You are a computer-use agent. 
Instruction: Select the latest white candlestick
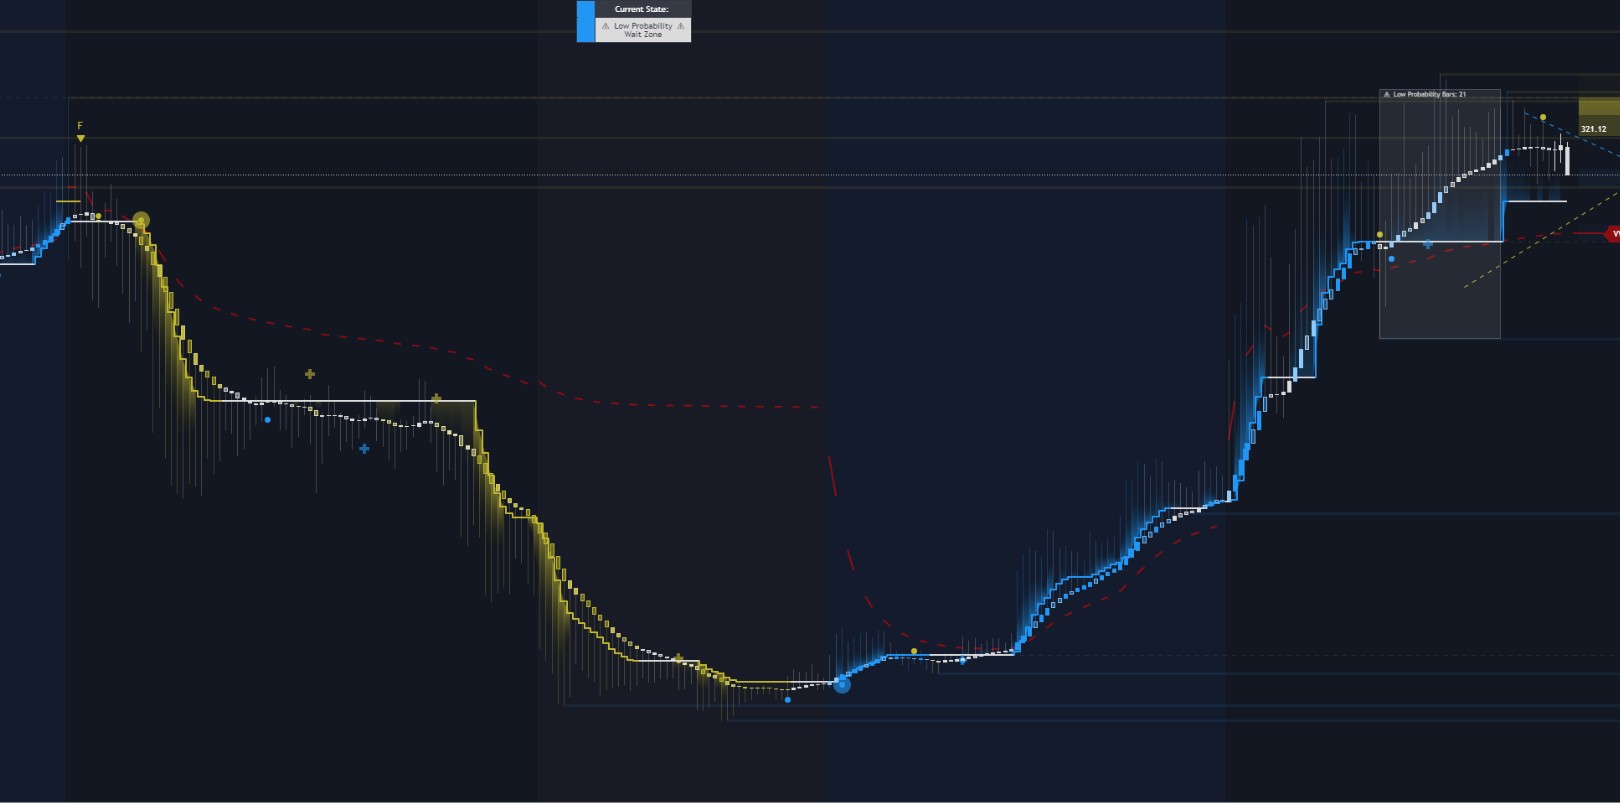tap(1567, 160)
